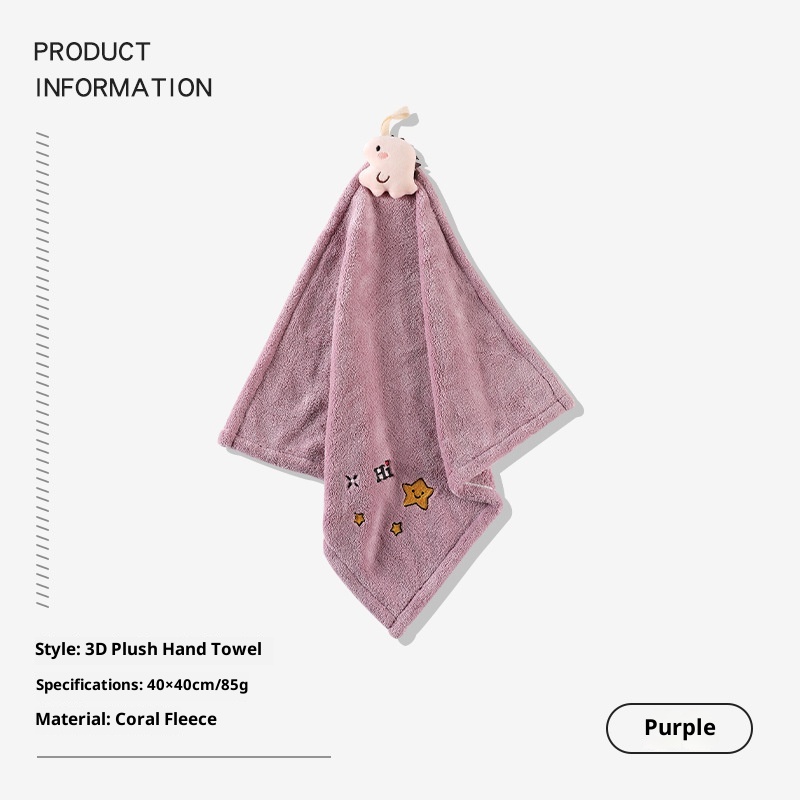Click the small right gold star

396,528
